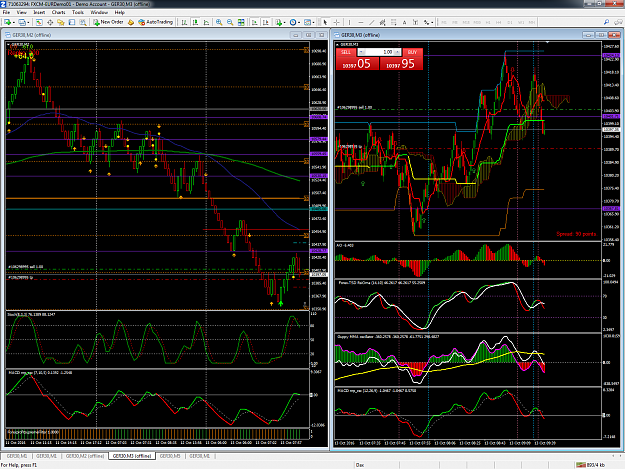The image size is (625, 469).
Task: Click the buy price 10397 95 tile
Action: click(401, 64)
